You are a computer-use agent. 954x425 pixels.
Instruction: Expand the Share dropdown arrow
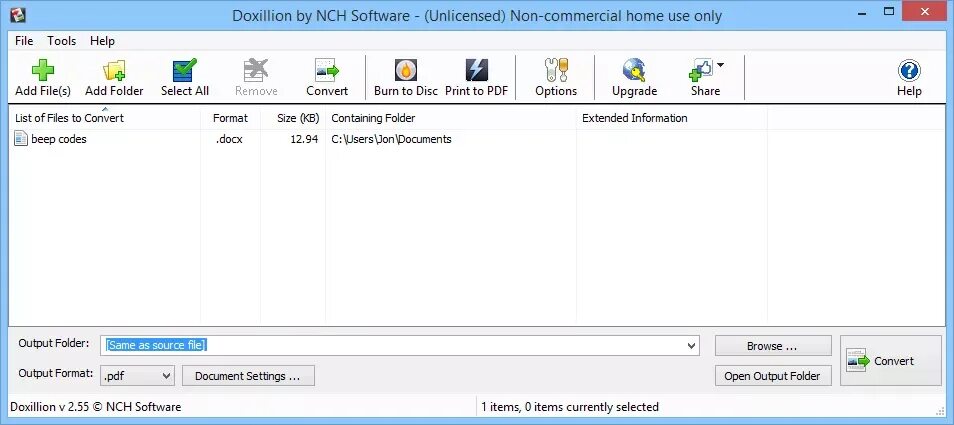click(x=720, y=65)
